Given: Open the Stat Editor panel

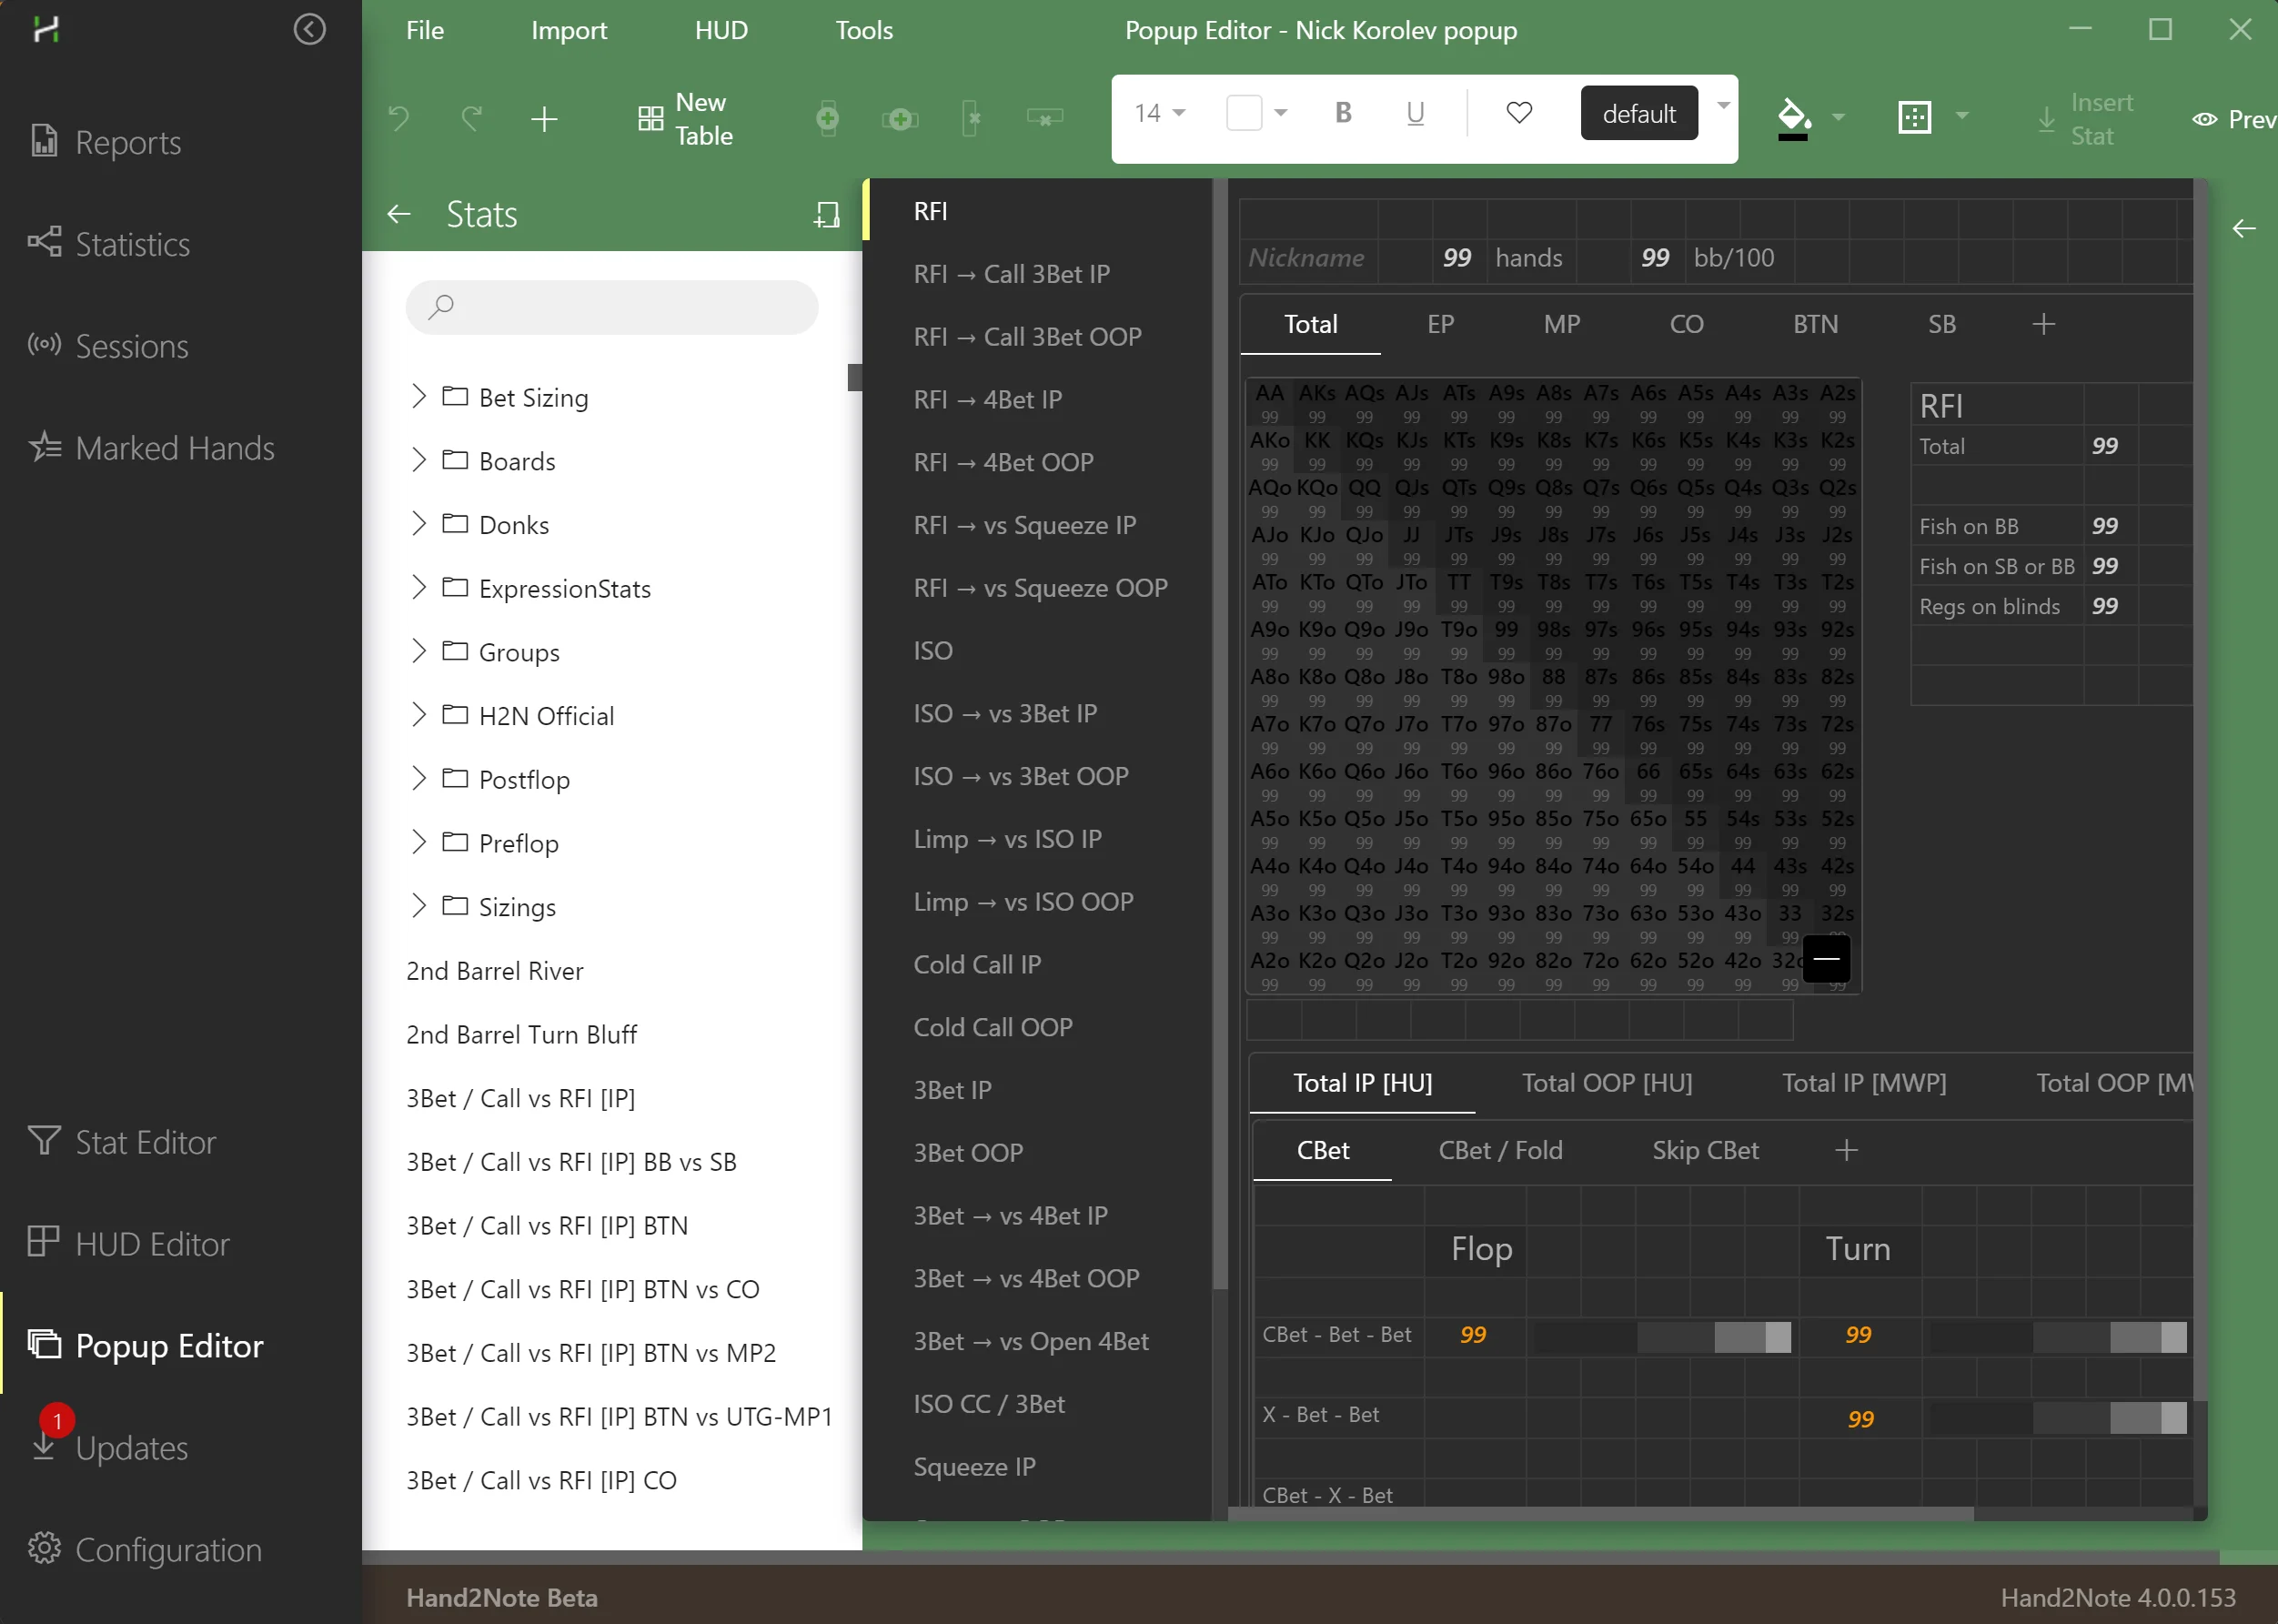Looking at the screenshot, I should [145, 1140].
